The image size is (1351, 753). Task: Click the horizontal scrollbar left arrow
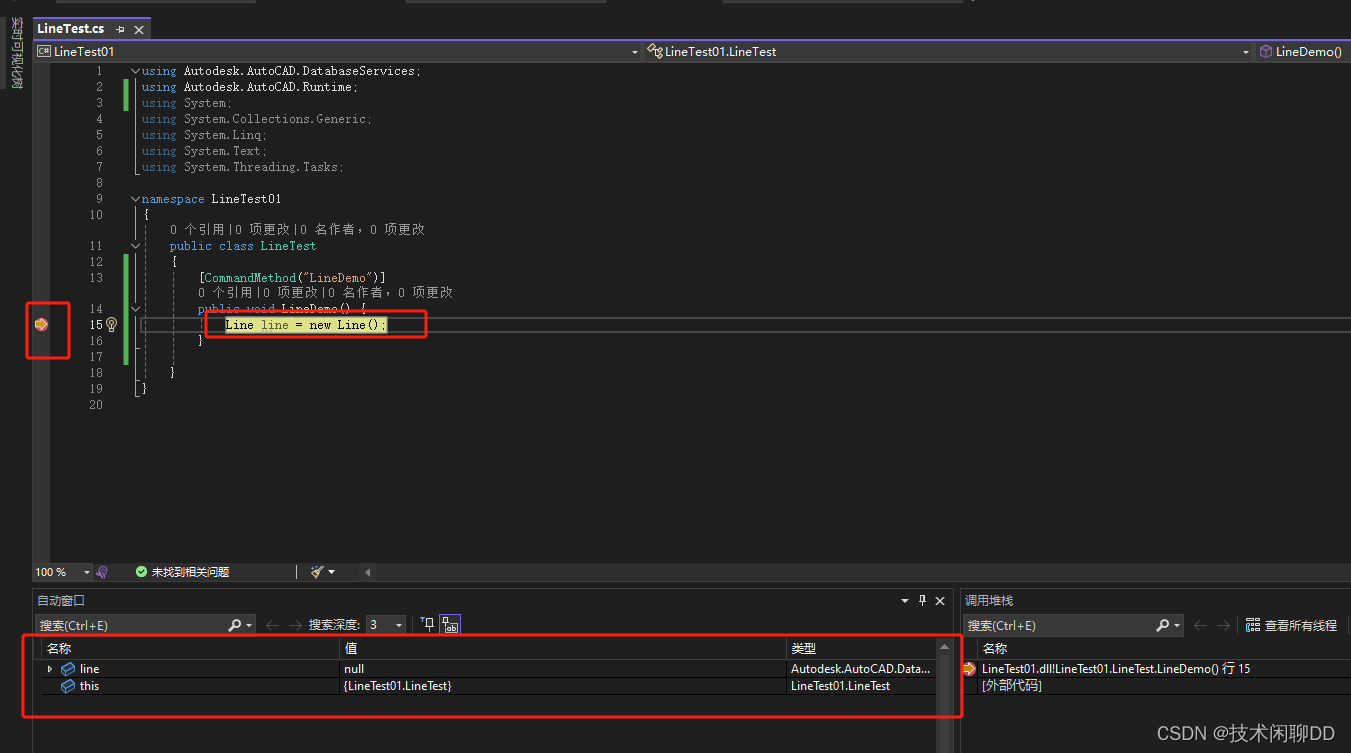(367, 572)
